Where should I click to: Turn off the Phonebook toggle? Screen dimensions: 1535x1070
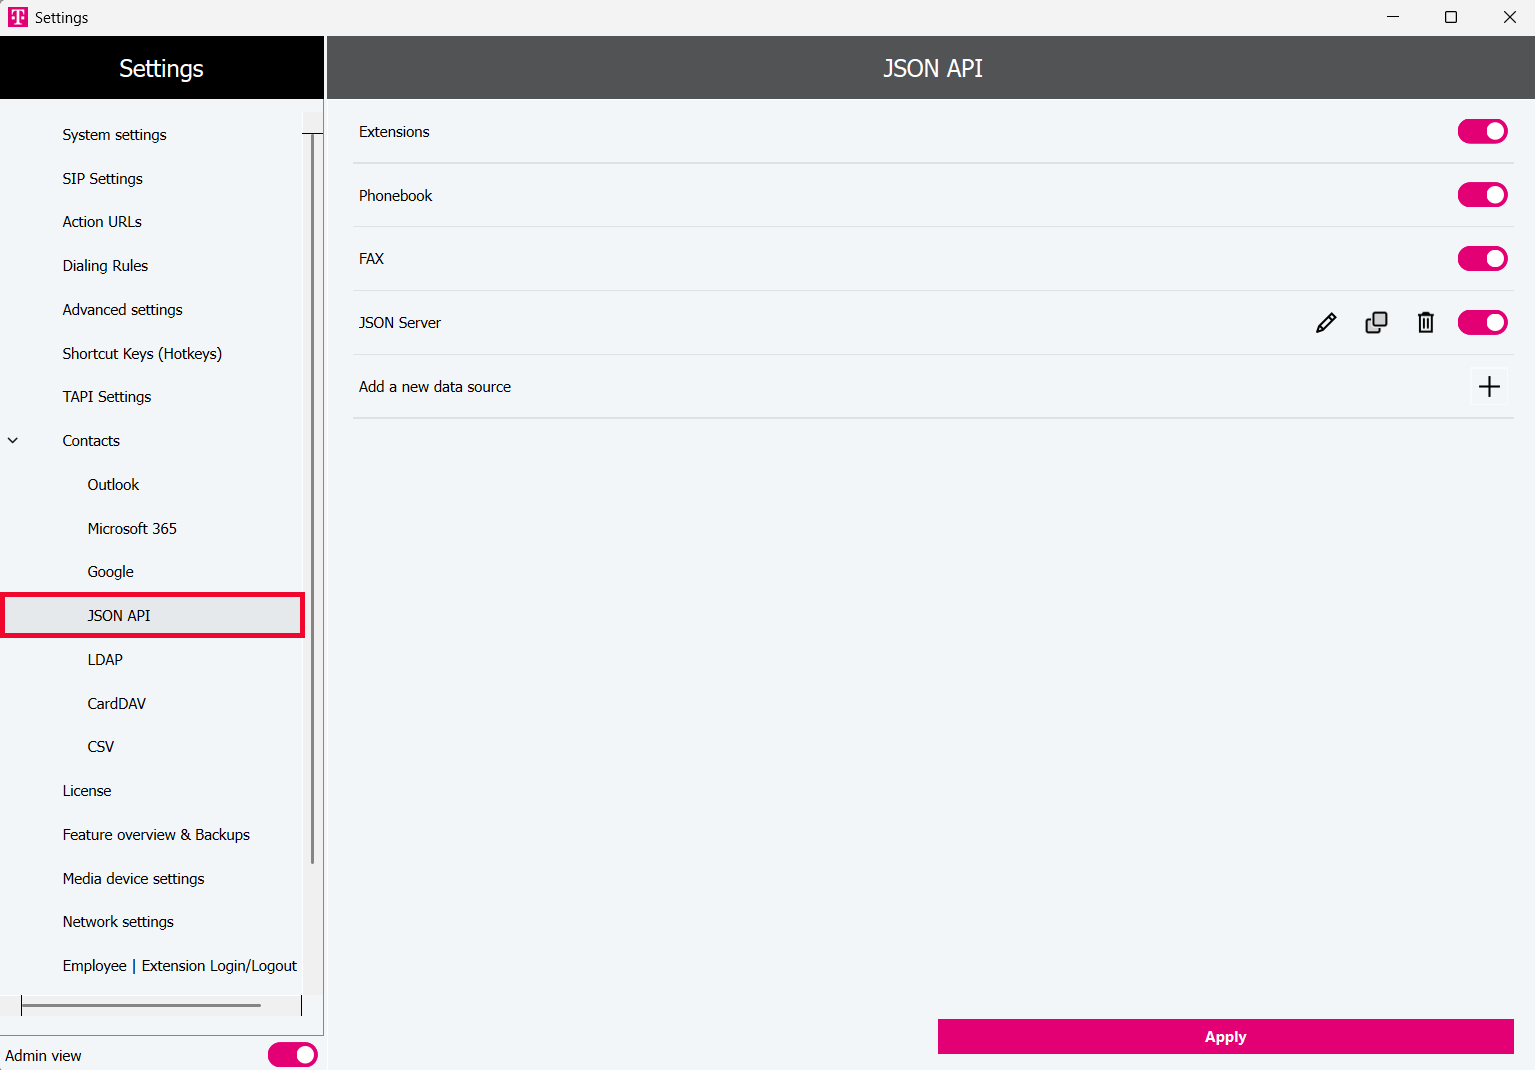1482,195
